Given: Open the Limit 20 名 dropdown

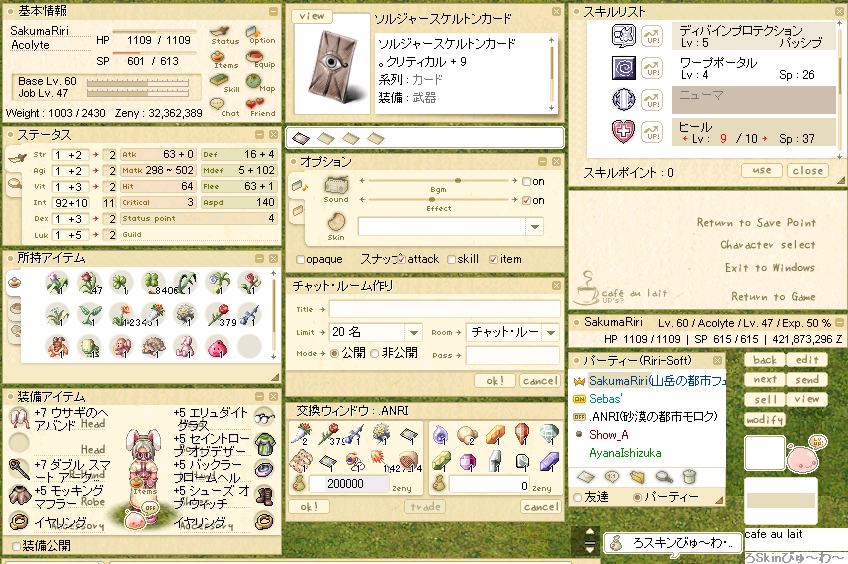Looking at the screenshot, I should pyautogui.click(x=414, y=332).
